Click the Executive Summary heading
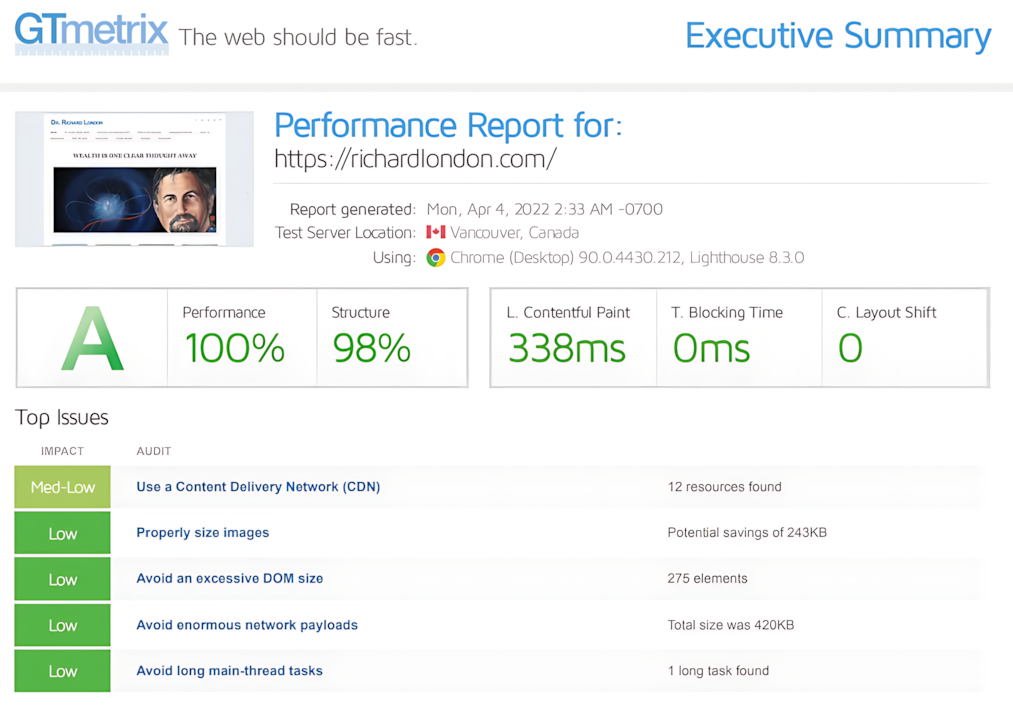 [x=838, y=36]
